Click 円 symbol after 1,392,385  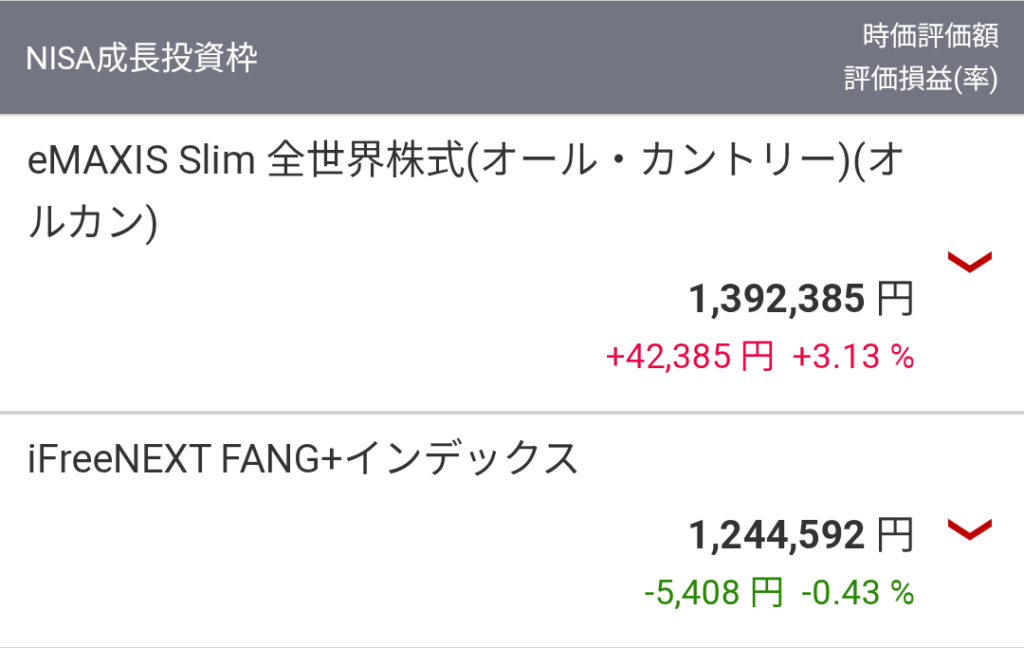895,299
